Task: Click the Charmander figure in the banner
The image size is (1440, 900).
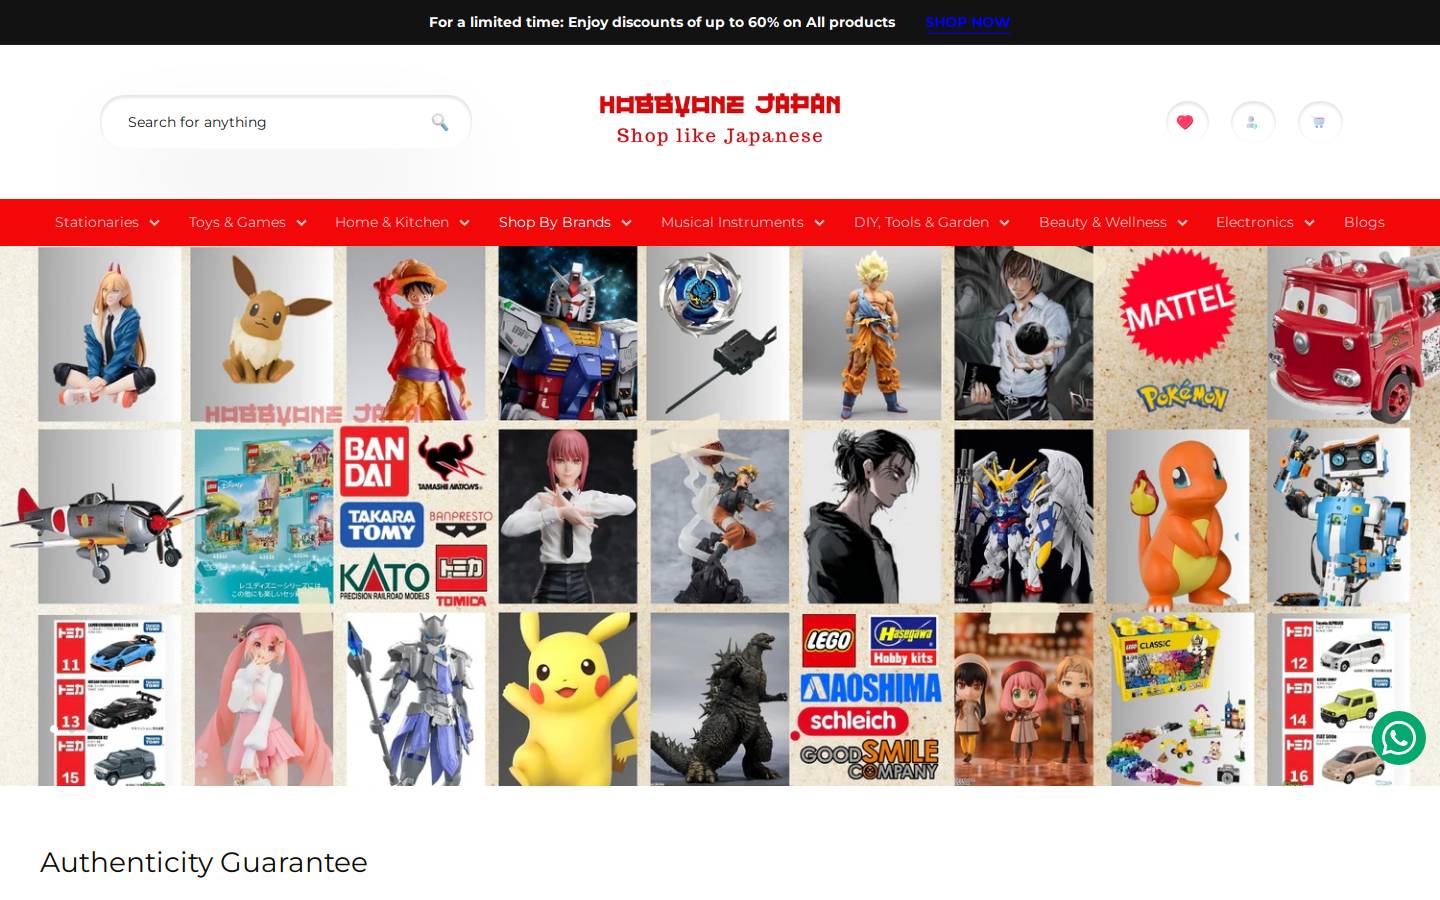Action: click(1178, 517)
